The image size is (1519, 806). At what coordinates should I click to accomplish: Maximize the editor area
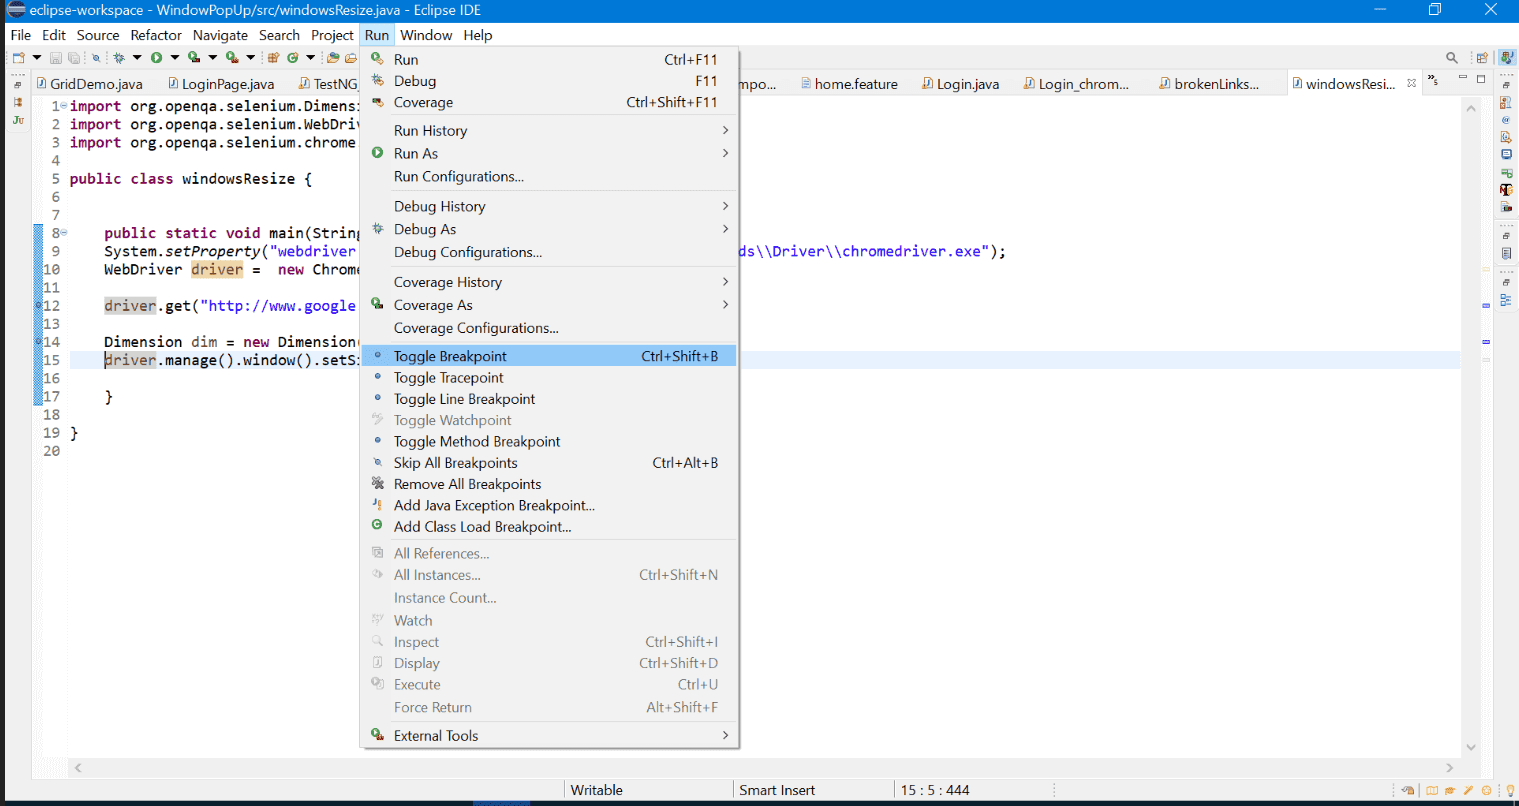(x=1481, y=79)
